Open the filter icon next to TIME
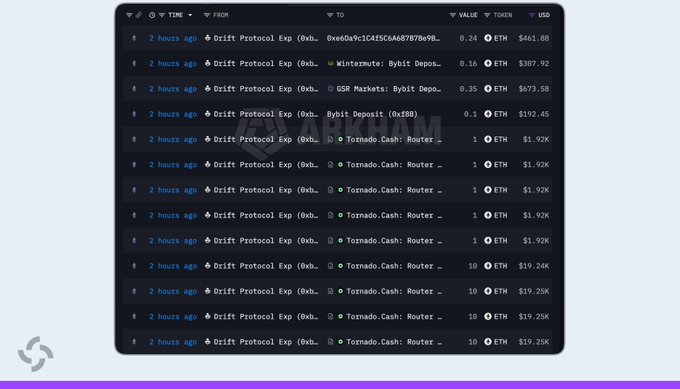This screenshot has width=680, height=389. (x=162, y=15)
